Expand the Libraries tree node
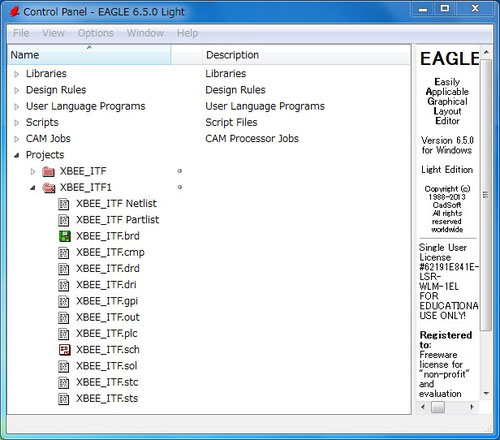This screenshot has height=440, width=500. [x=16, y=74]
